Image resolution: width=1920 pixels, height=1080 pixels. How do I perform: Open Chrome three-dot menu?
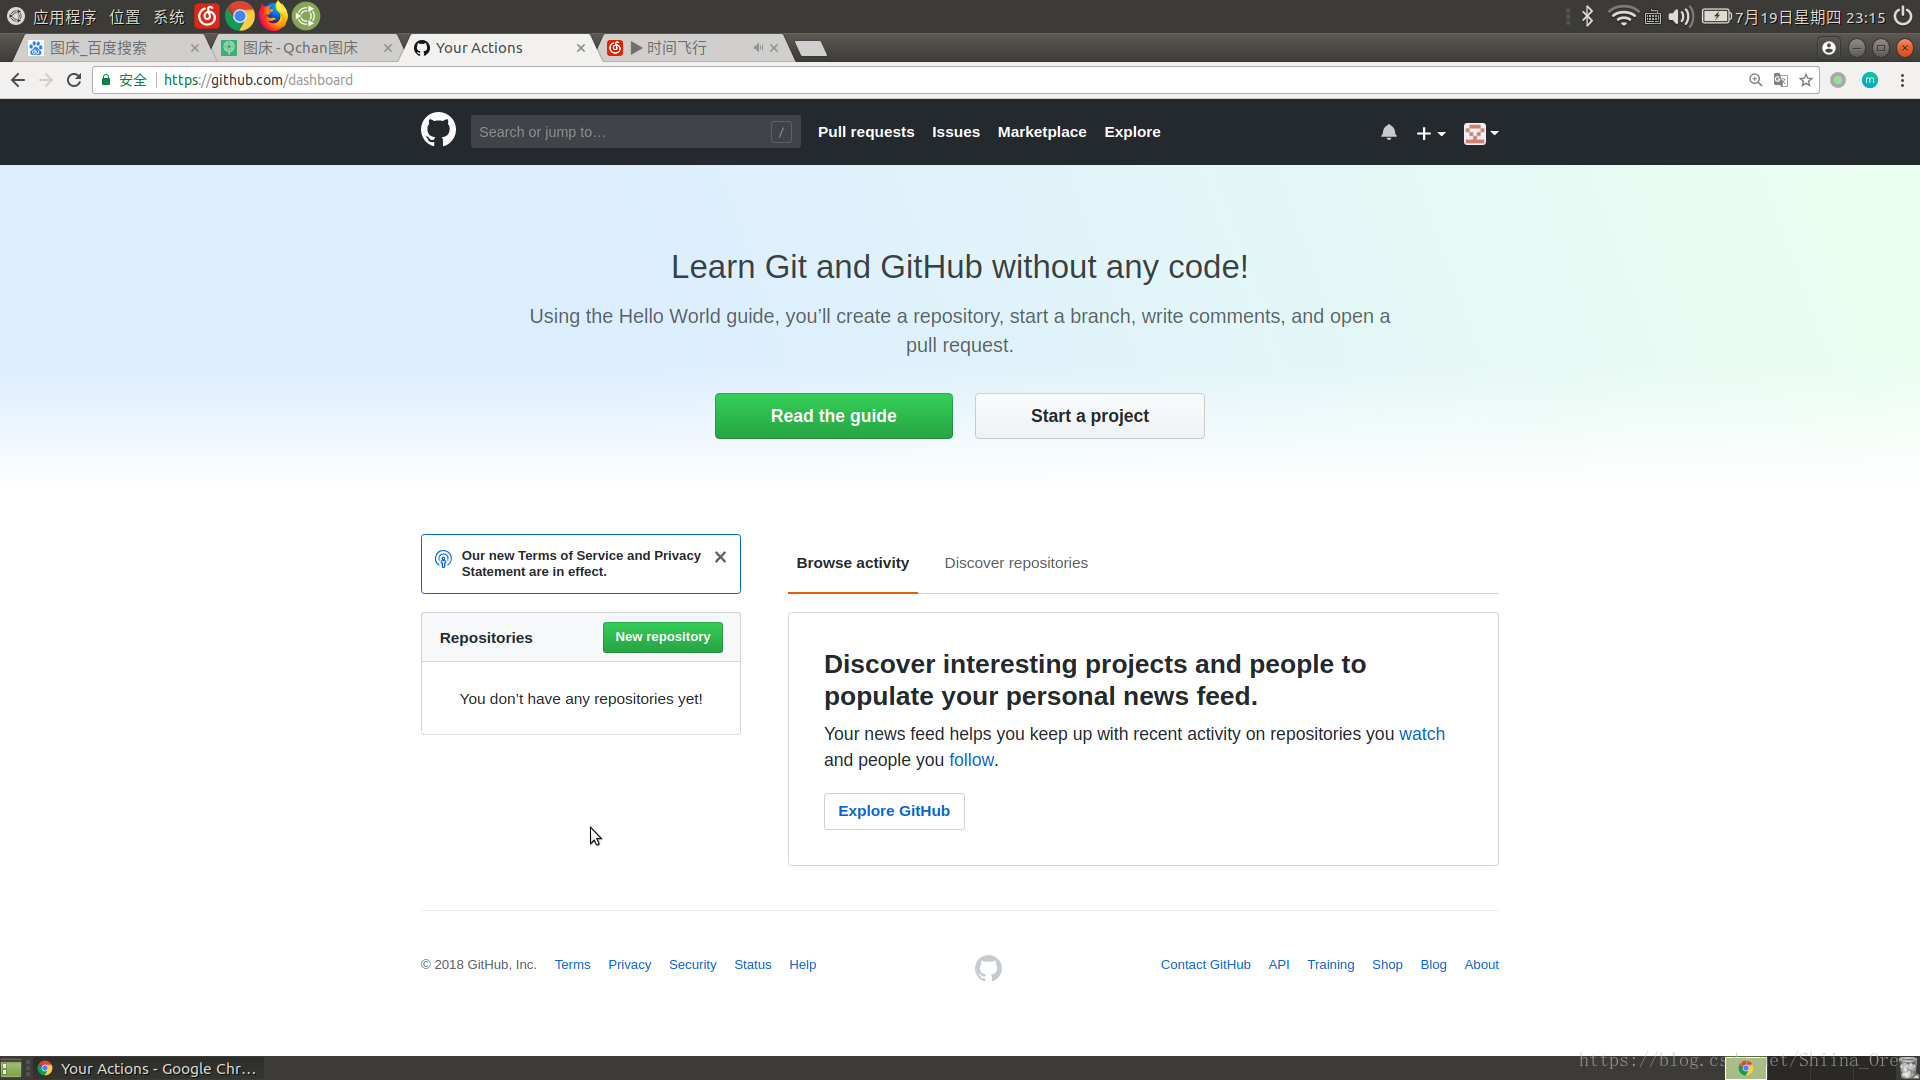pos(1902,80)
